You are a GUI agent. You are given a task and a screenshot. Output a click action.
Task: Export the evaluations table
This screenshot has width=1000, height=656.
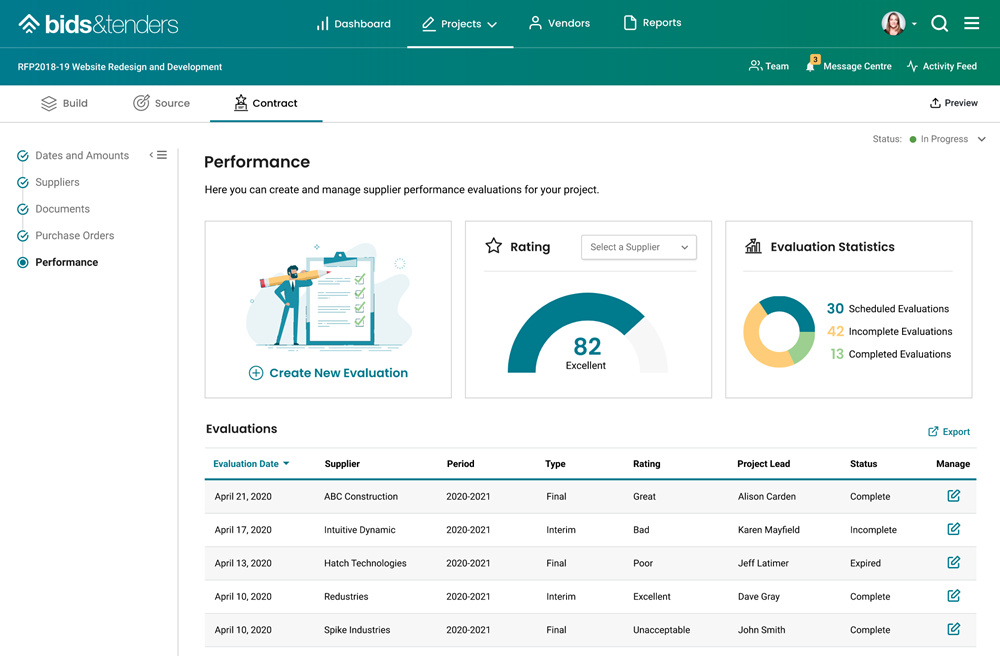(x=949, y=432)
